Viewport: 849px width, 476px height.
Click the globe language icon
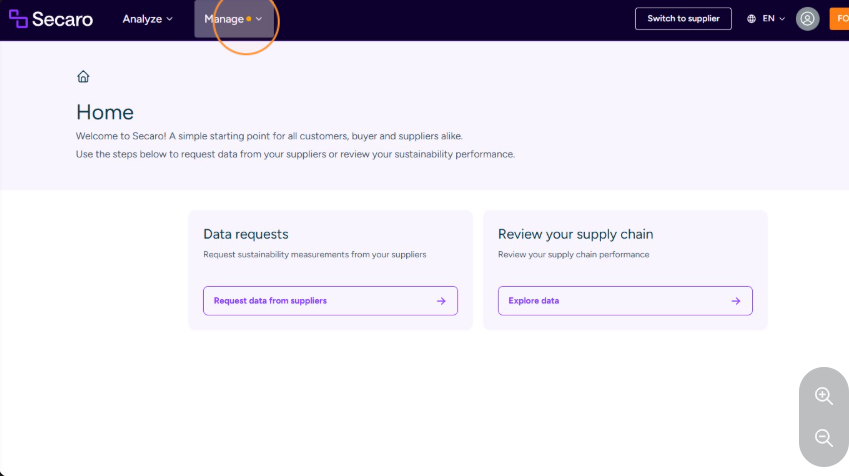752,19
